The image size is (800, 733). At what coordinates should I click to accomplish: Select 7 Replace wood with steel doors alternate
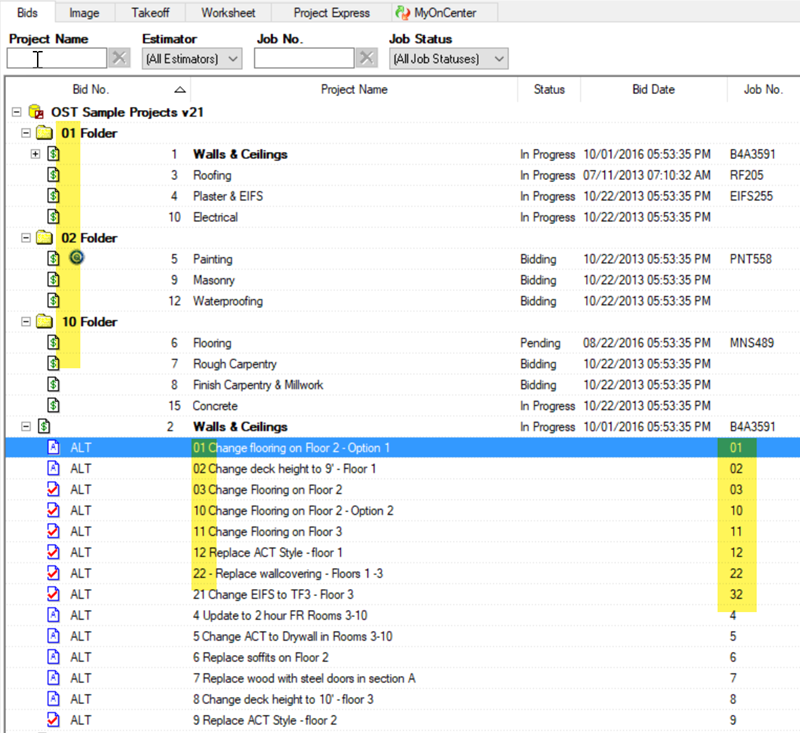304,678
